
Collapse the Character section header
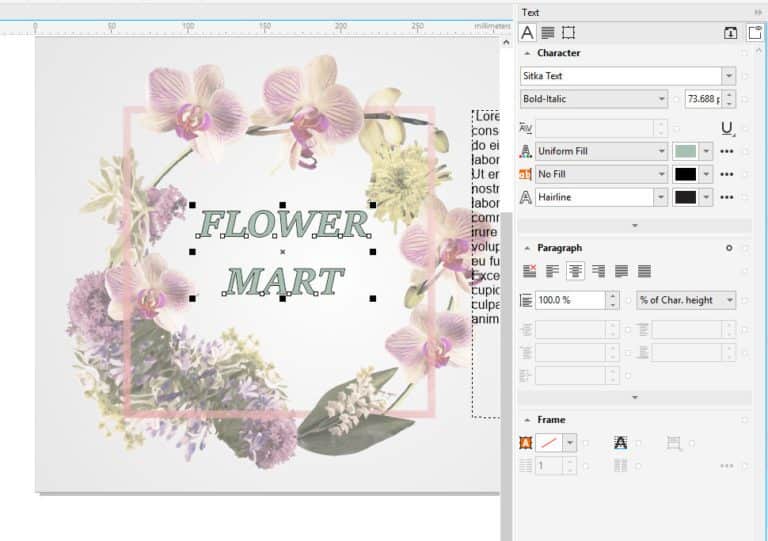pos(528,53)
